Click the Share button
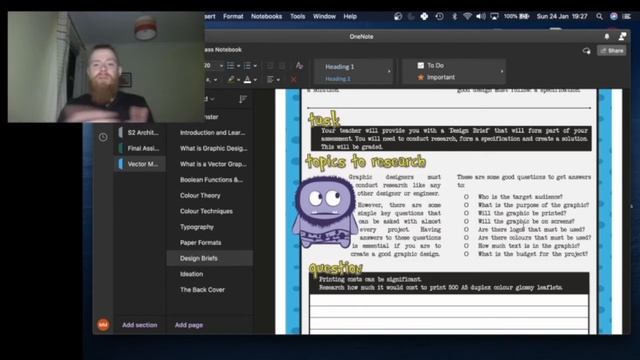The width and height of the screenshot is (640, 360). 611,51
